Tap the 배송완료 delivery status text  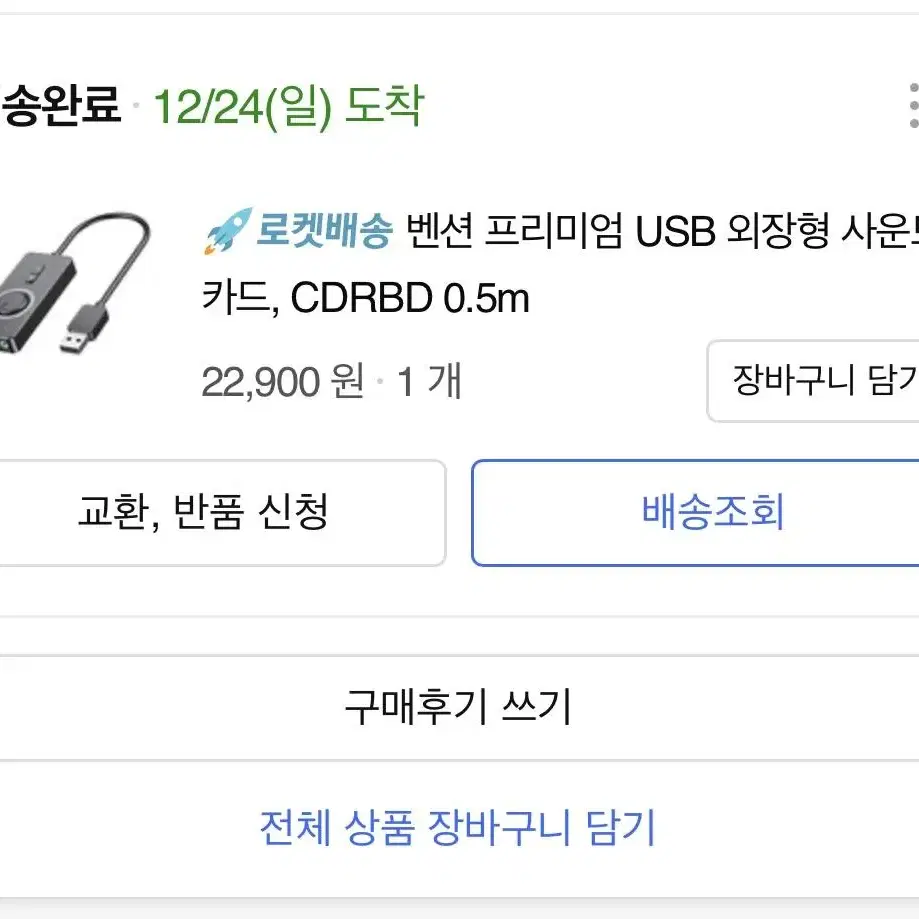(x=60, y=105)
